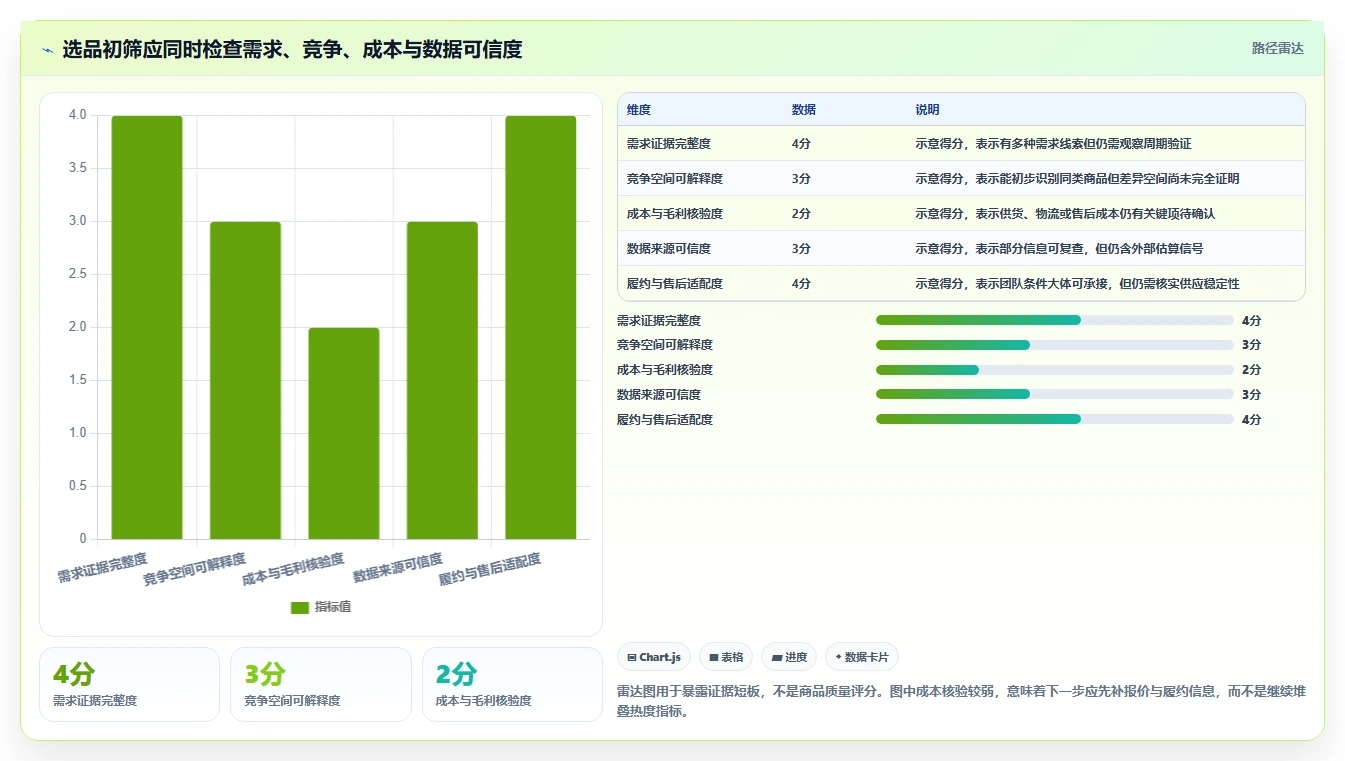Select the 数据卡片 tag chip

(862, 657)
